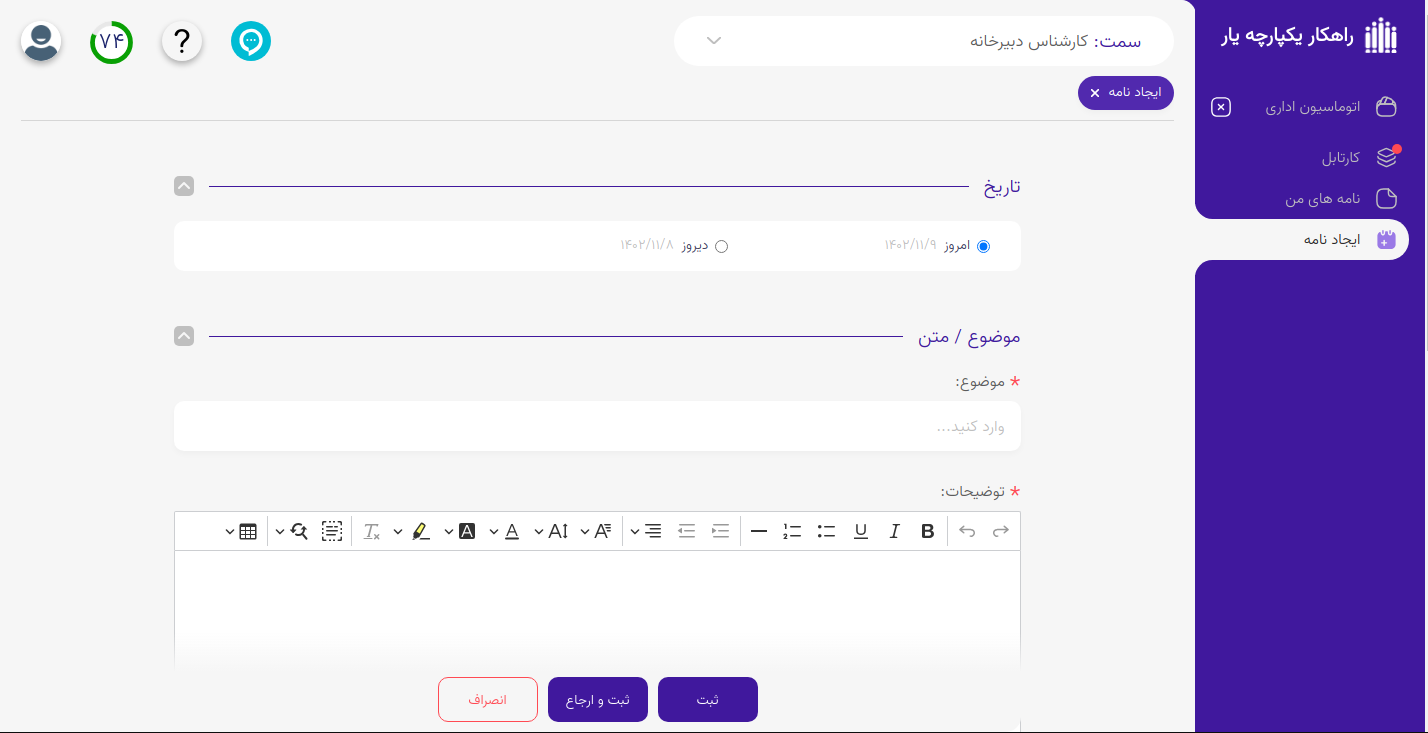Select the دیروز date radio button
The width and height of the screenshot is (1428, 733).
click(721, 246)
